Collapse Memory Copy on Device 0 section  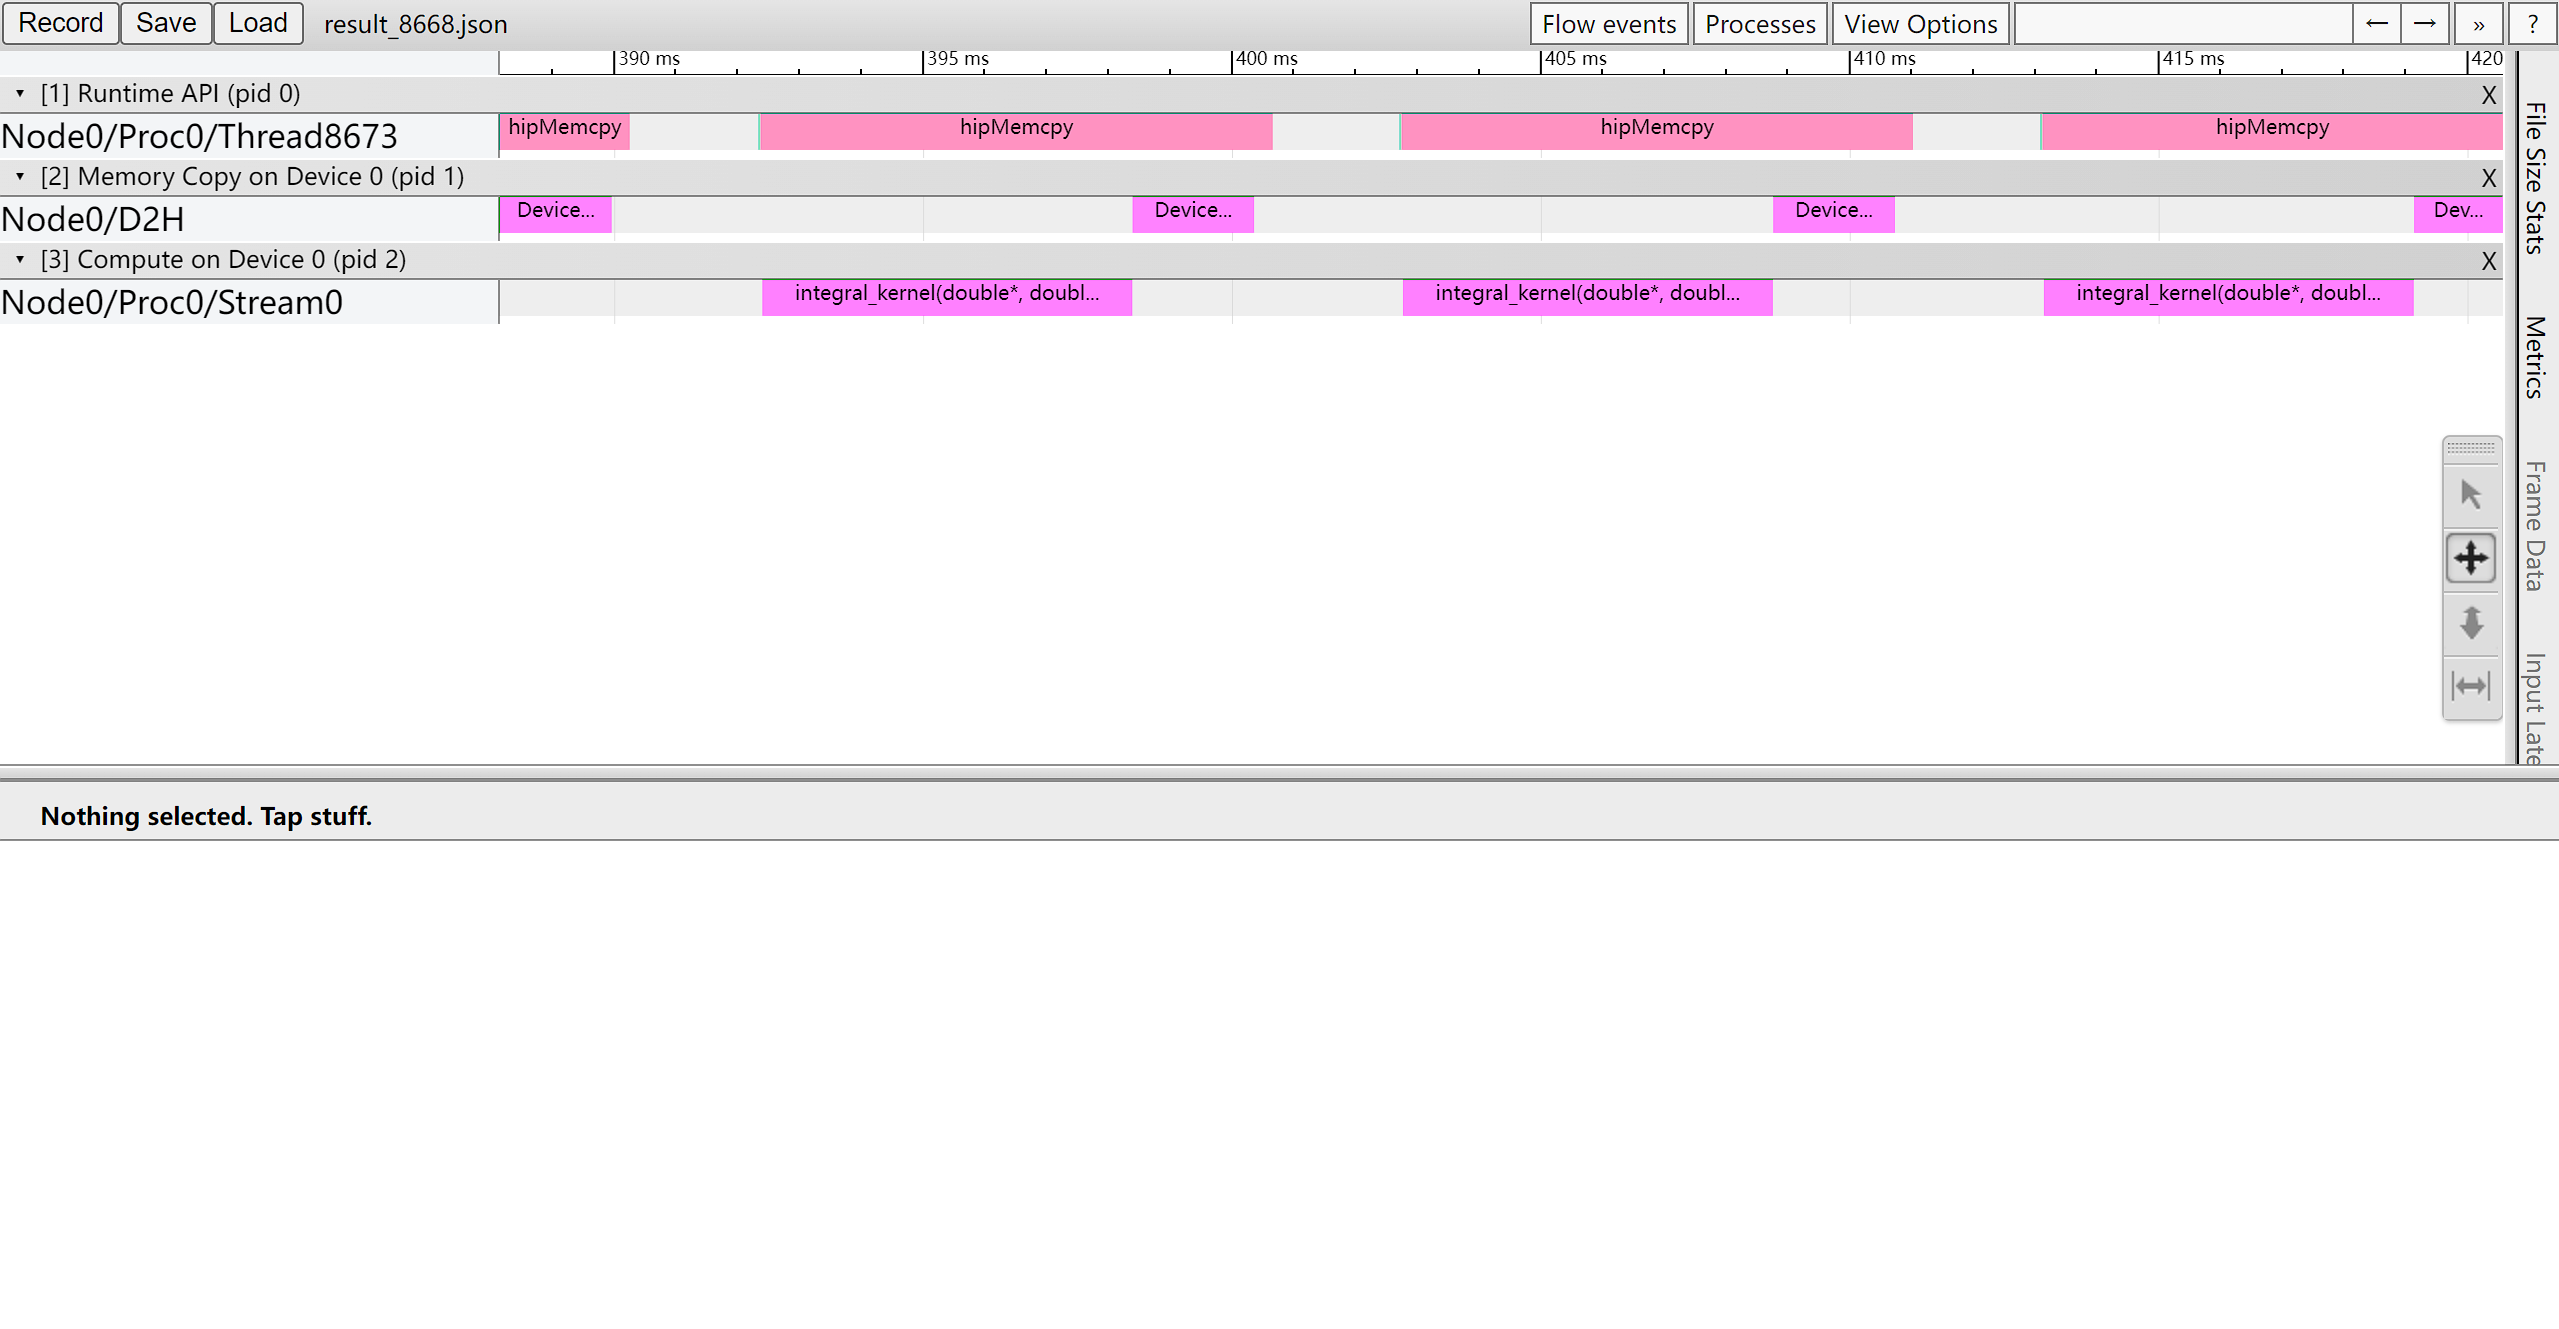point(20,176)
